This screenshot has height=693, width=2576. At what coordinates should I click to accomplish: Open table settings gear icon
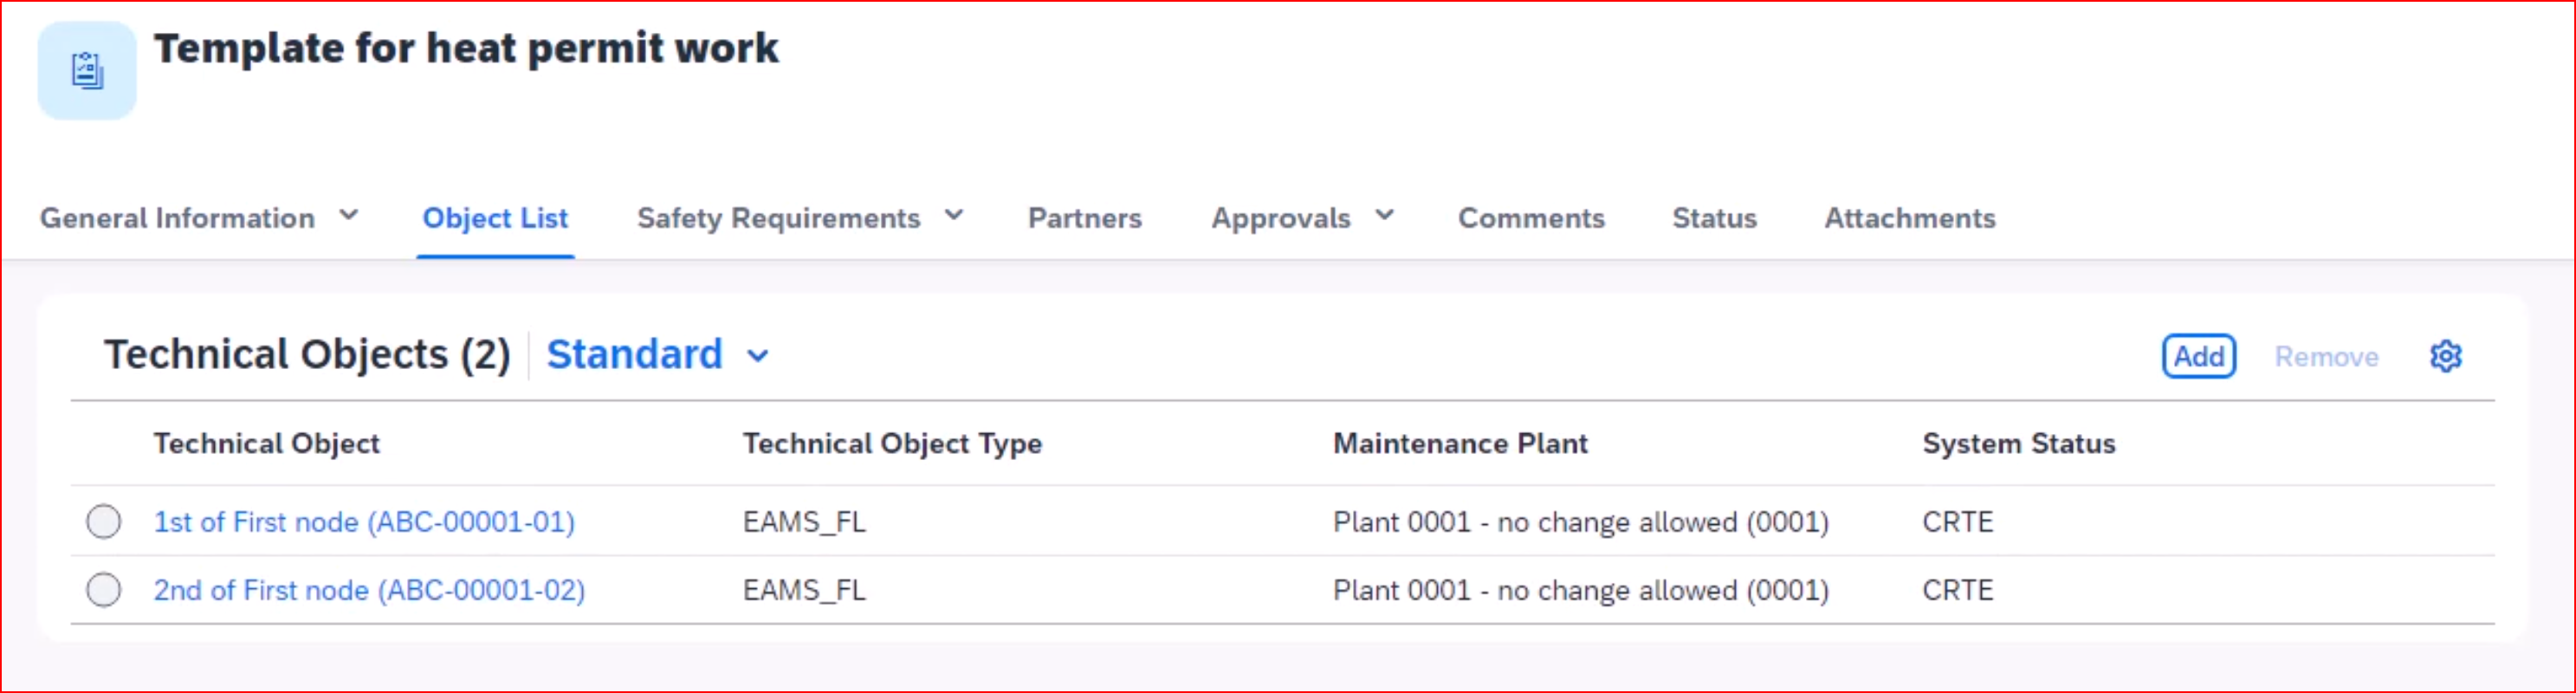pyautogui.click(x=2445, y=356)
